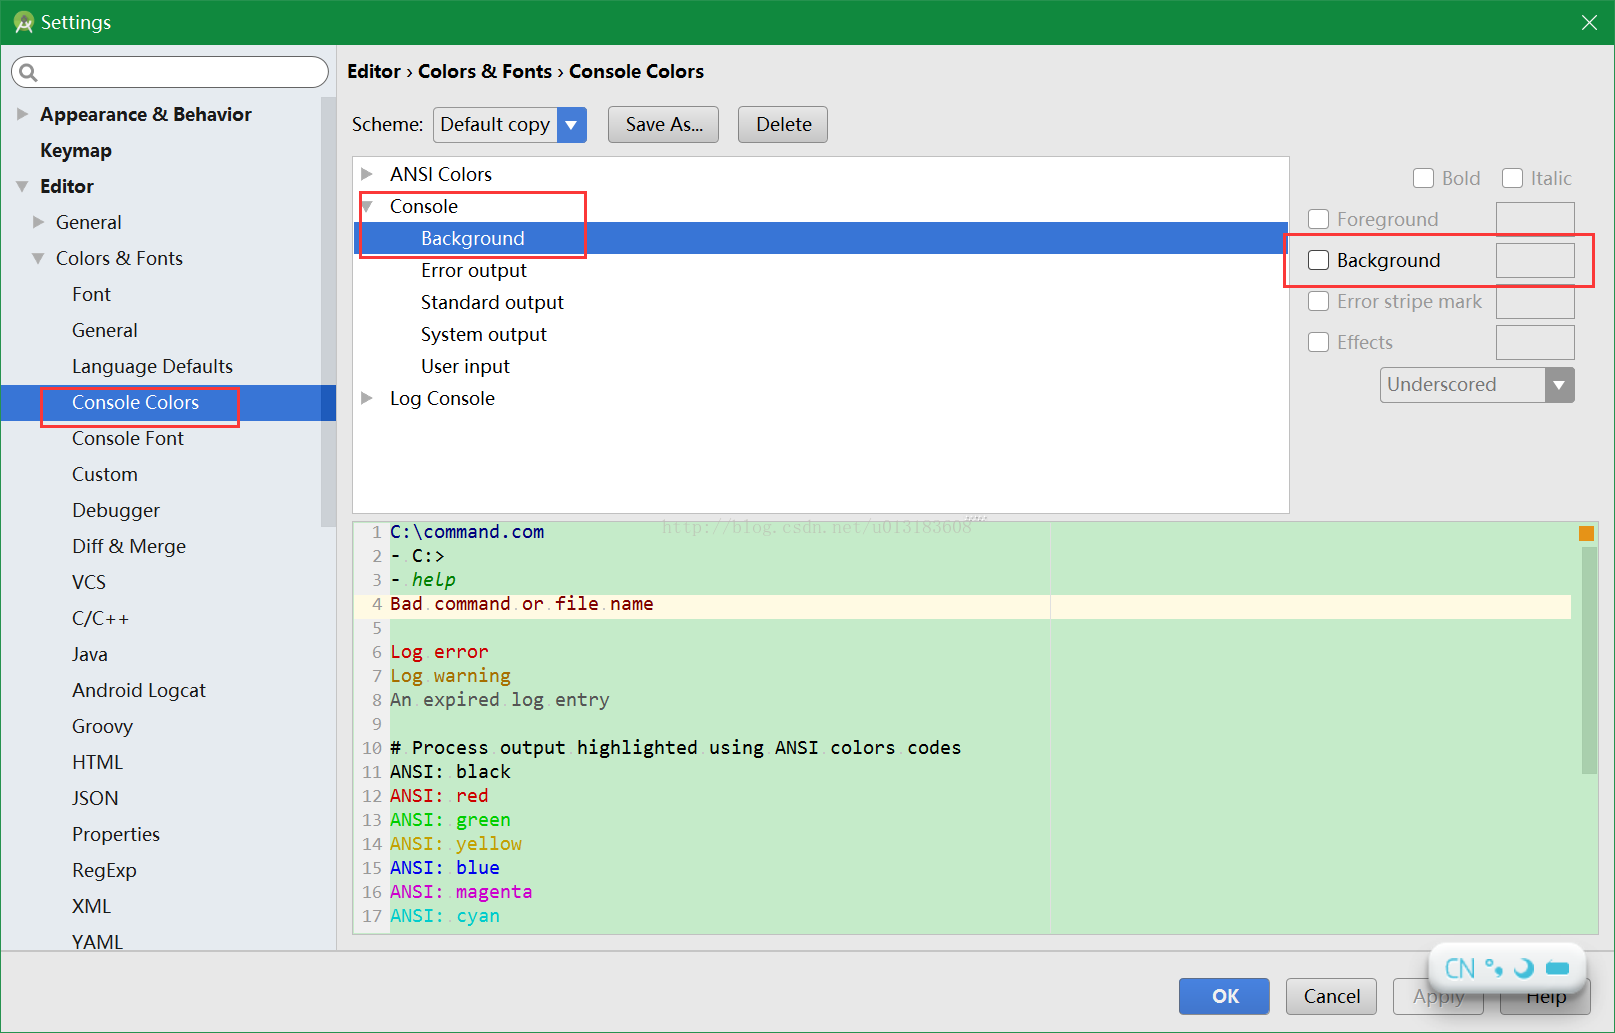Click the Effects color swatch
The height and width of the screenshot is (1033, 1615).
pyautogui.click(x=1535, y=342)
